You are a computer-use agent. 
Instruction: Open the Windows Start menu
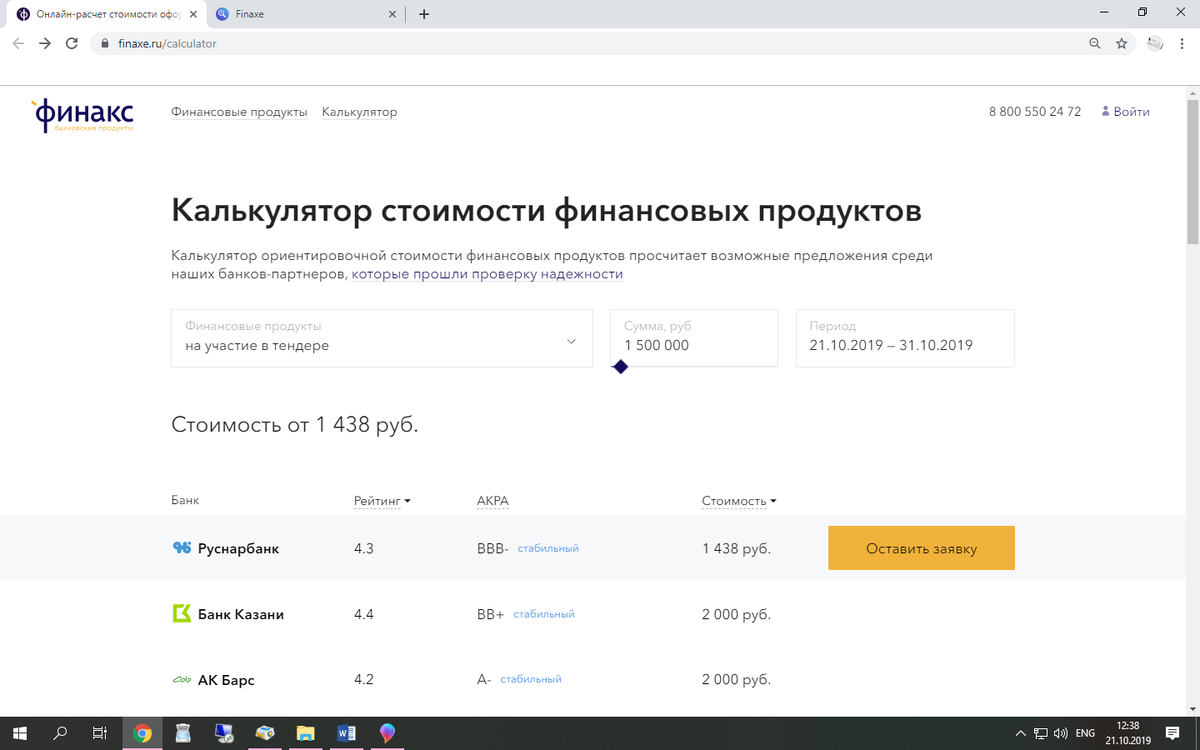(19, 733)
